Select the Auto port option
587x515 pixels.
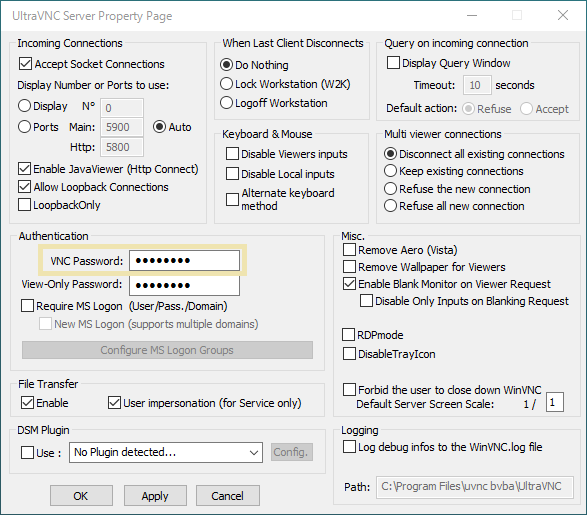pyautogui.click(x=159, y=127)
